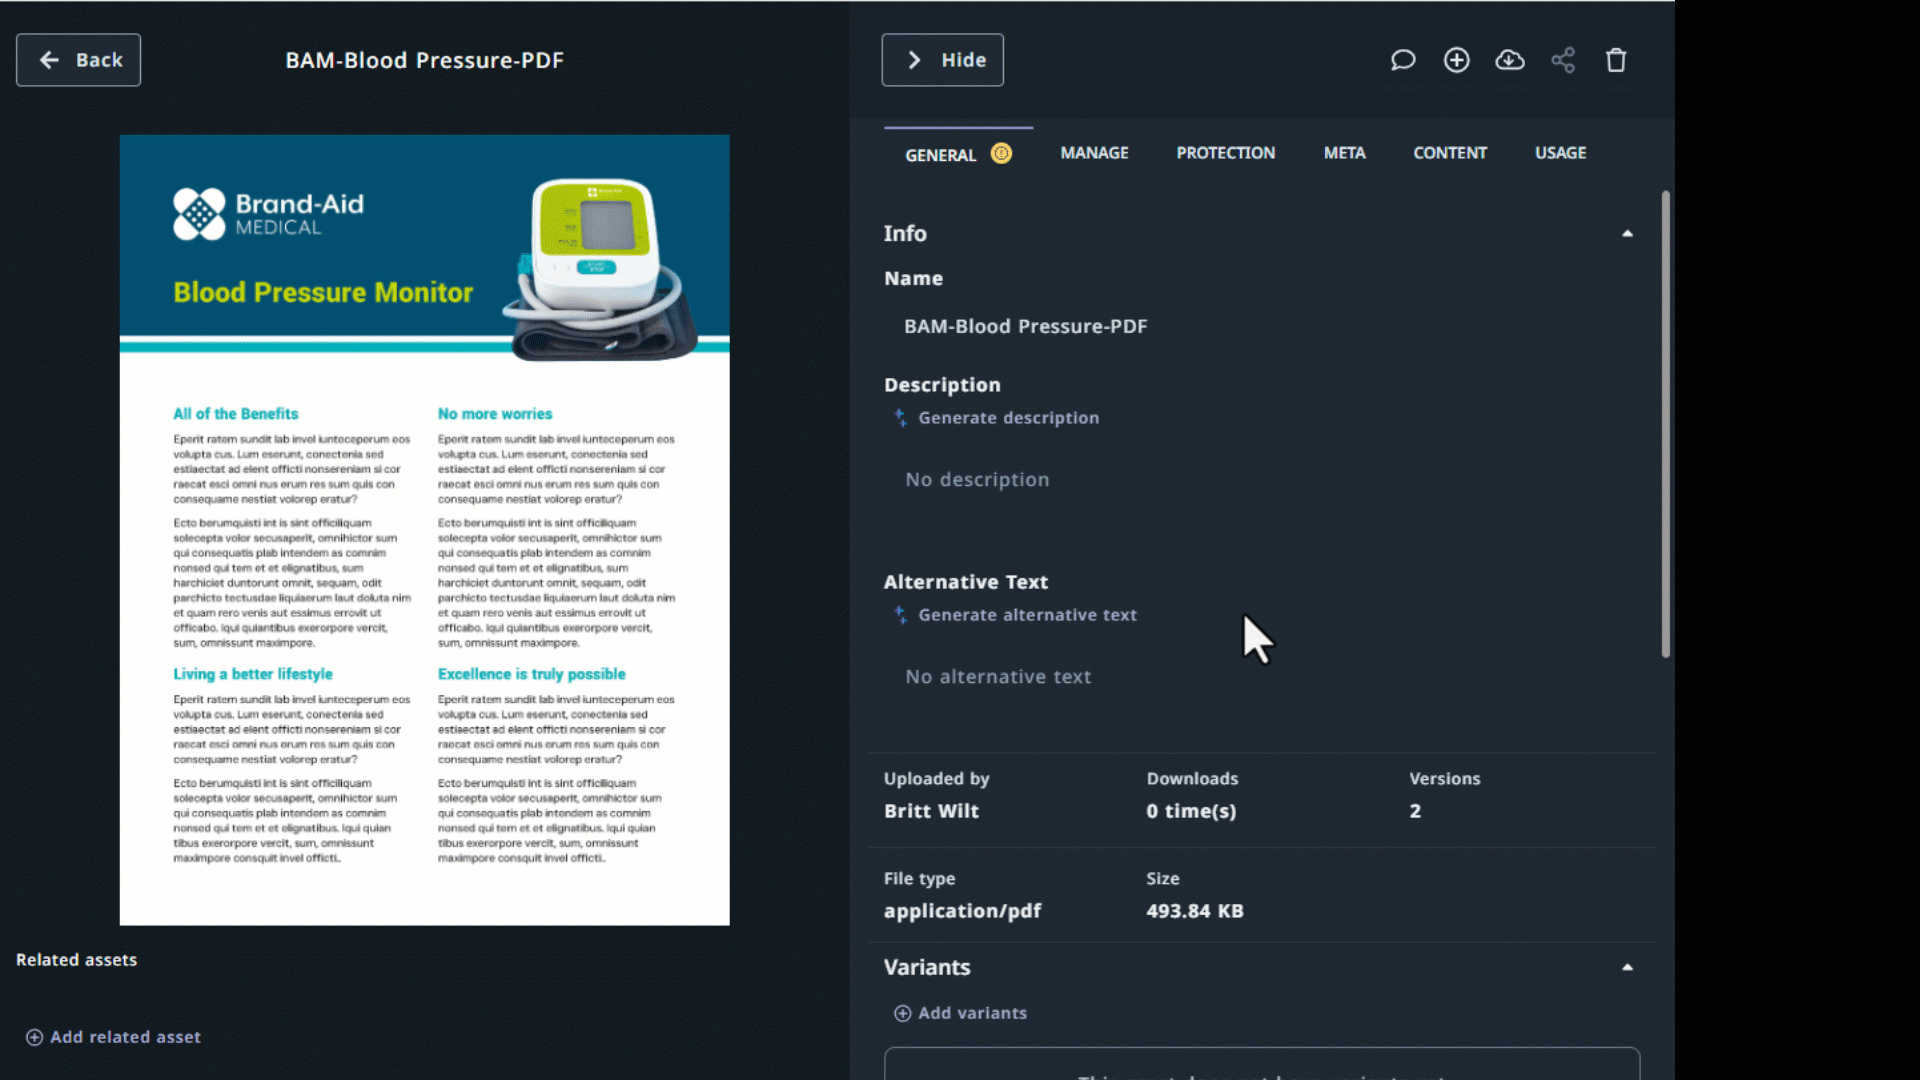
Task: Click Generate description link
Action: (1007, 418)
